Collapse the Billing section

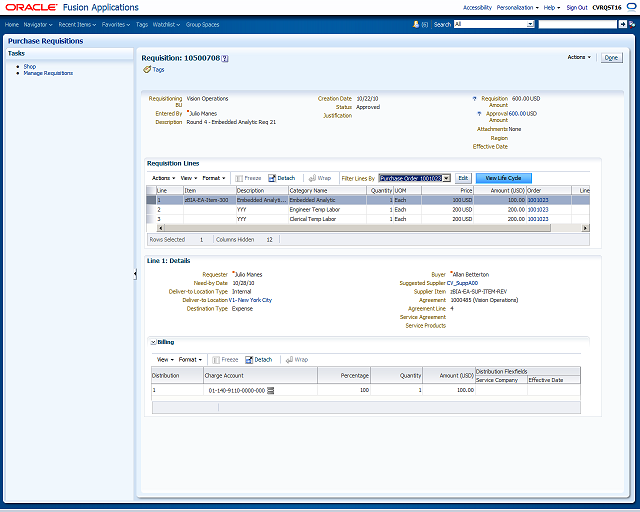click(x=153, y=342)
